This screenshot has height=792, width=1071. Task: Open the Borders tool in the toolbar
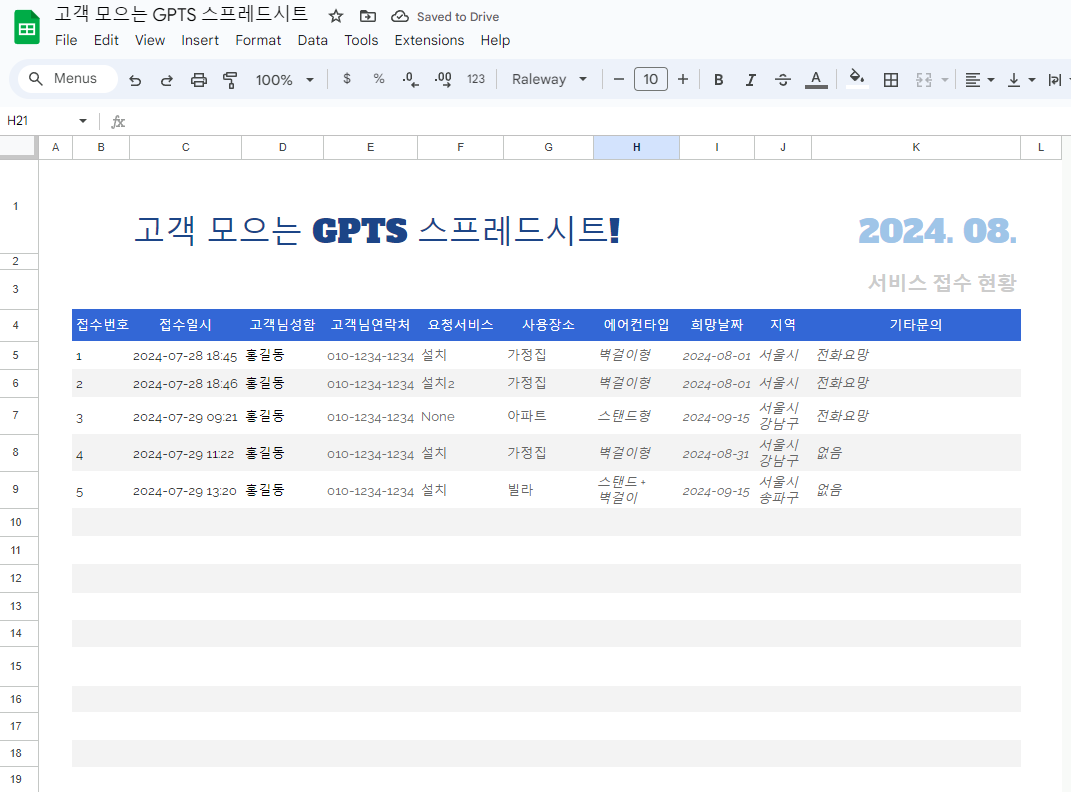coord(891,80)
